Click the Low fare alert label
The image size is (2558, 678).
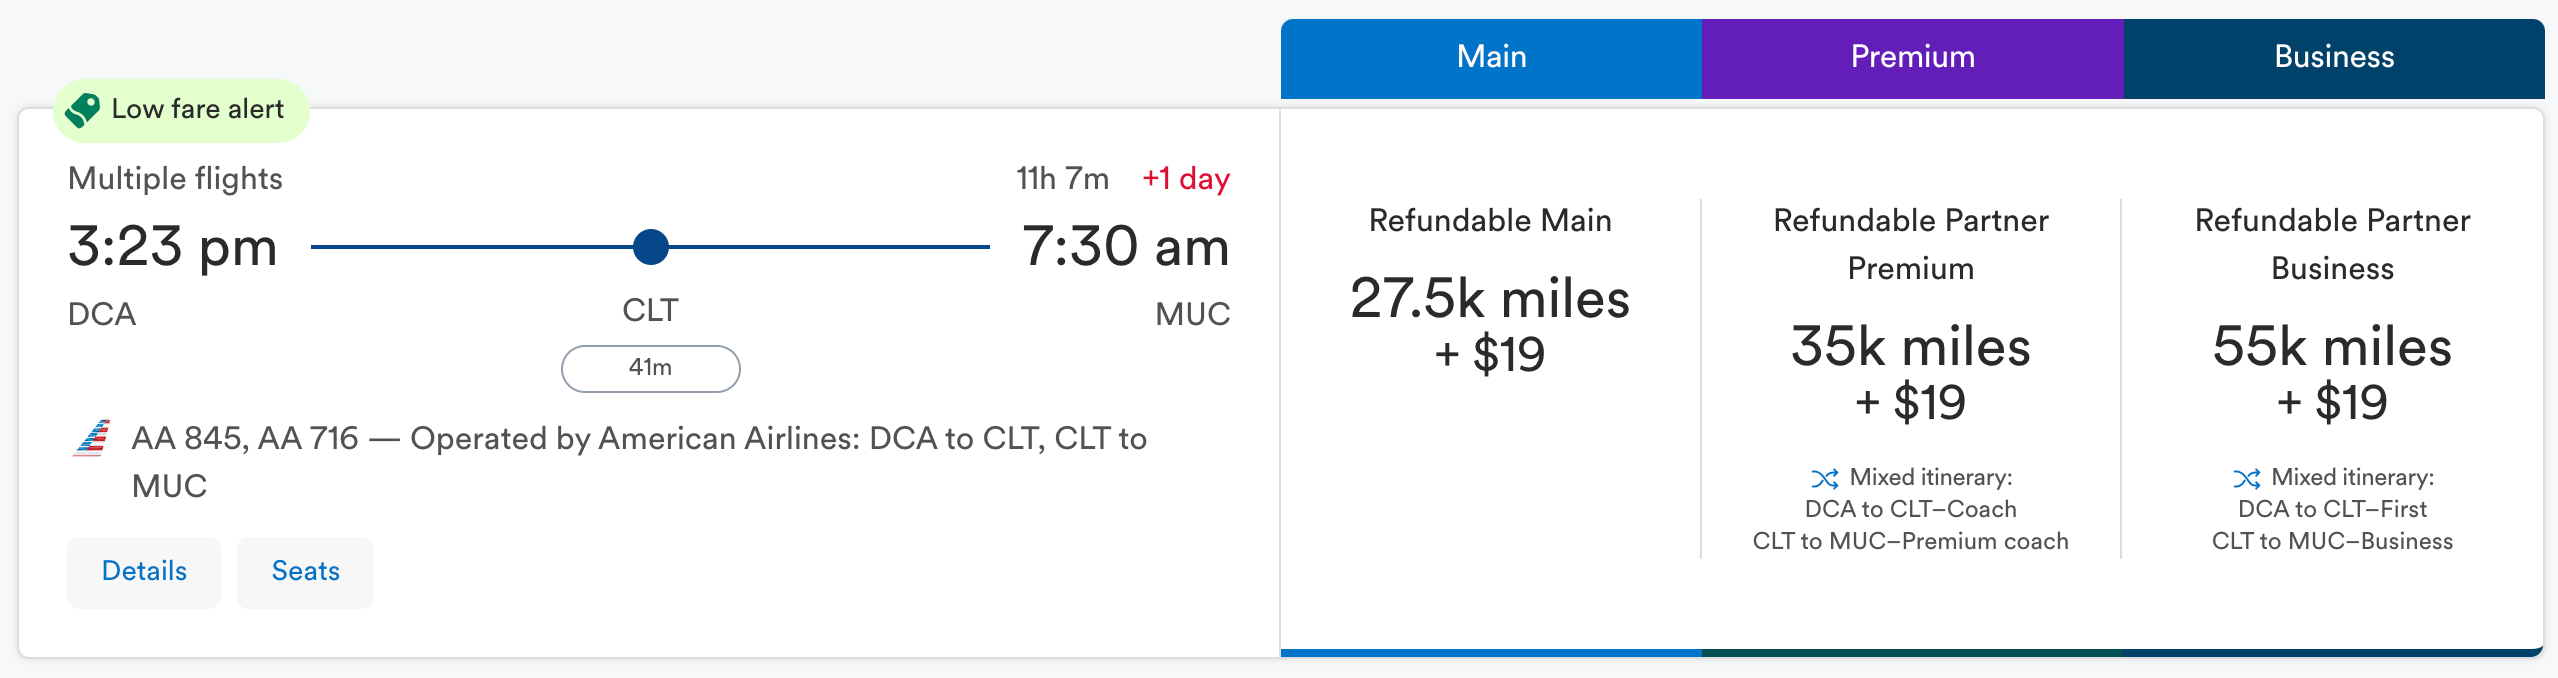[x=198, y=109]
